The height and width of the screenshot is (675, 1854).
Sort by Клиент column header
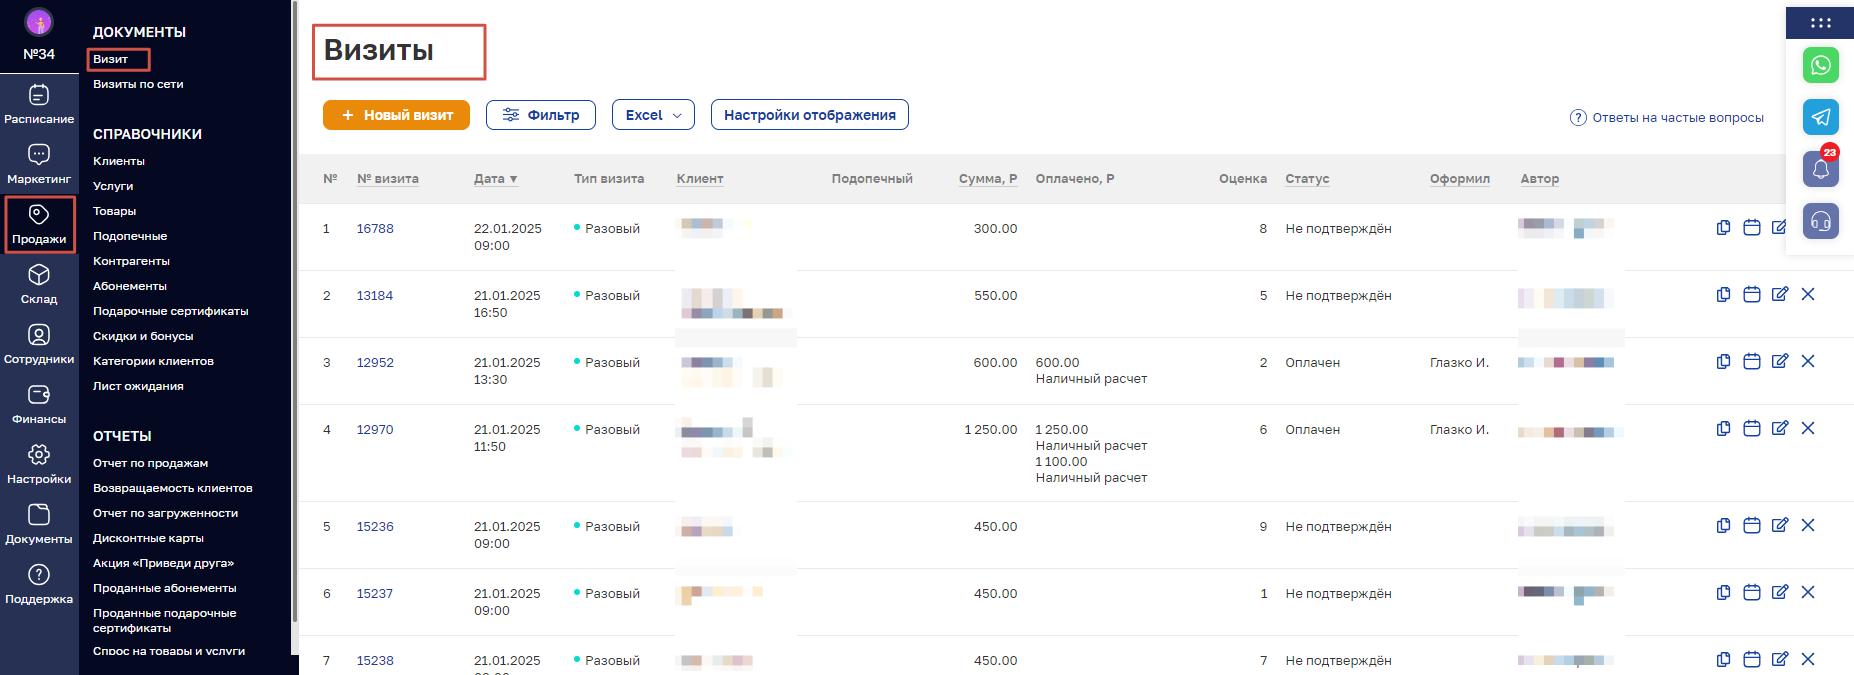pos(700,179)
